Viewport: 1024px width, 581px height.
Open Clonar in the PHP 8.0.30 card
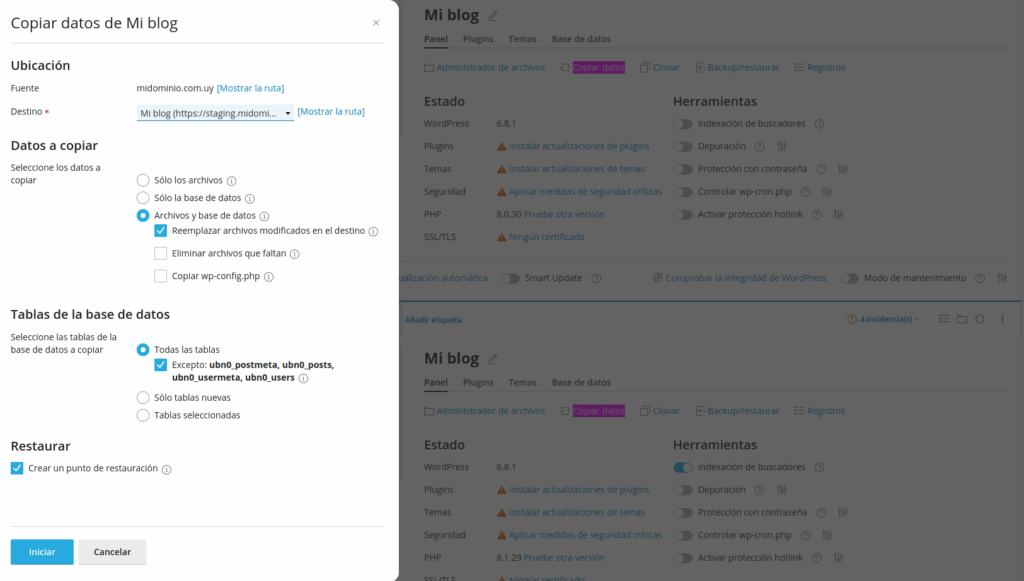660,67
